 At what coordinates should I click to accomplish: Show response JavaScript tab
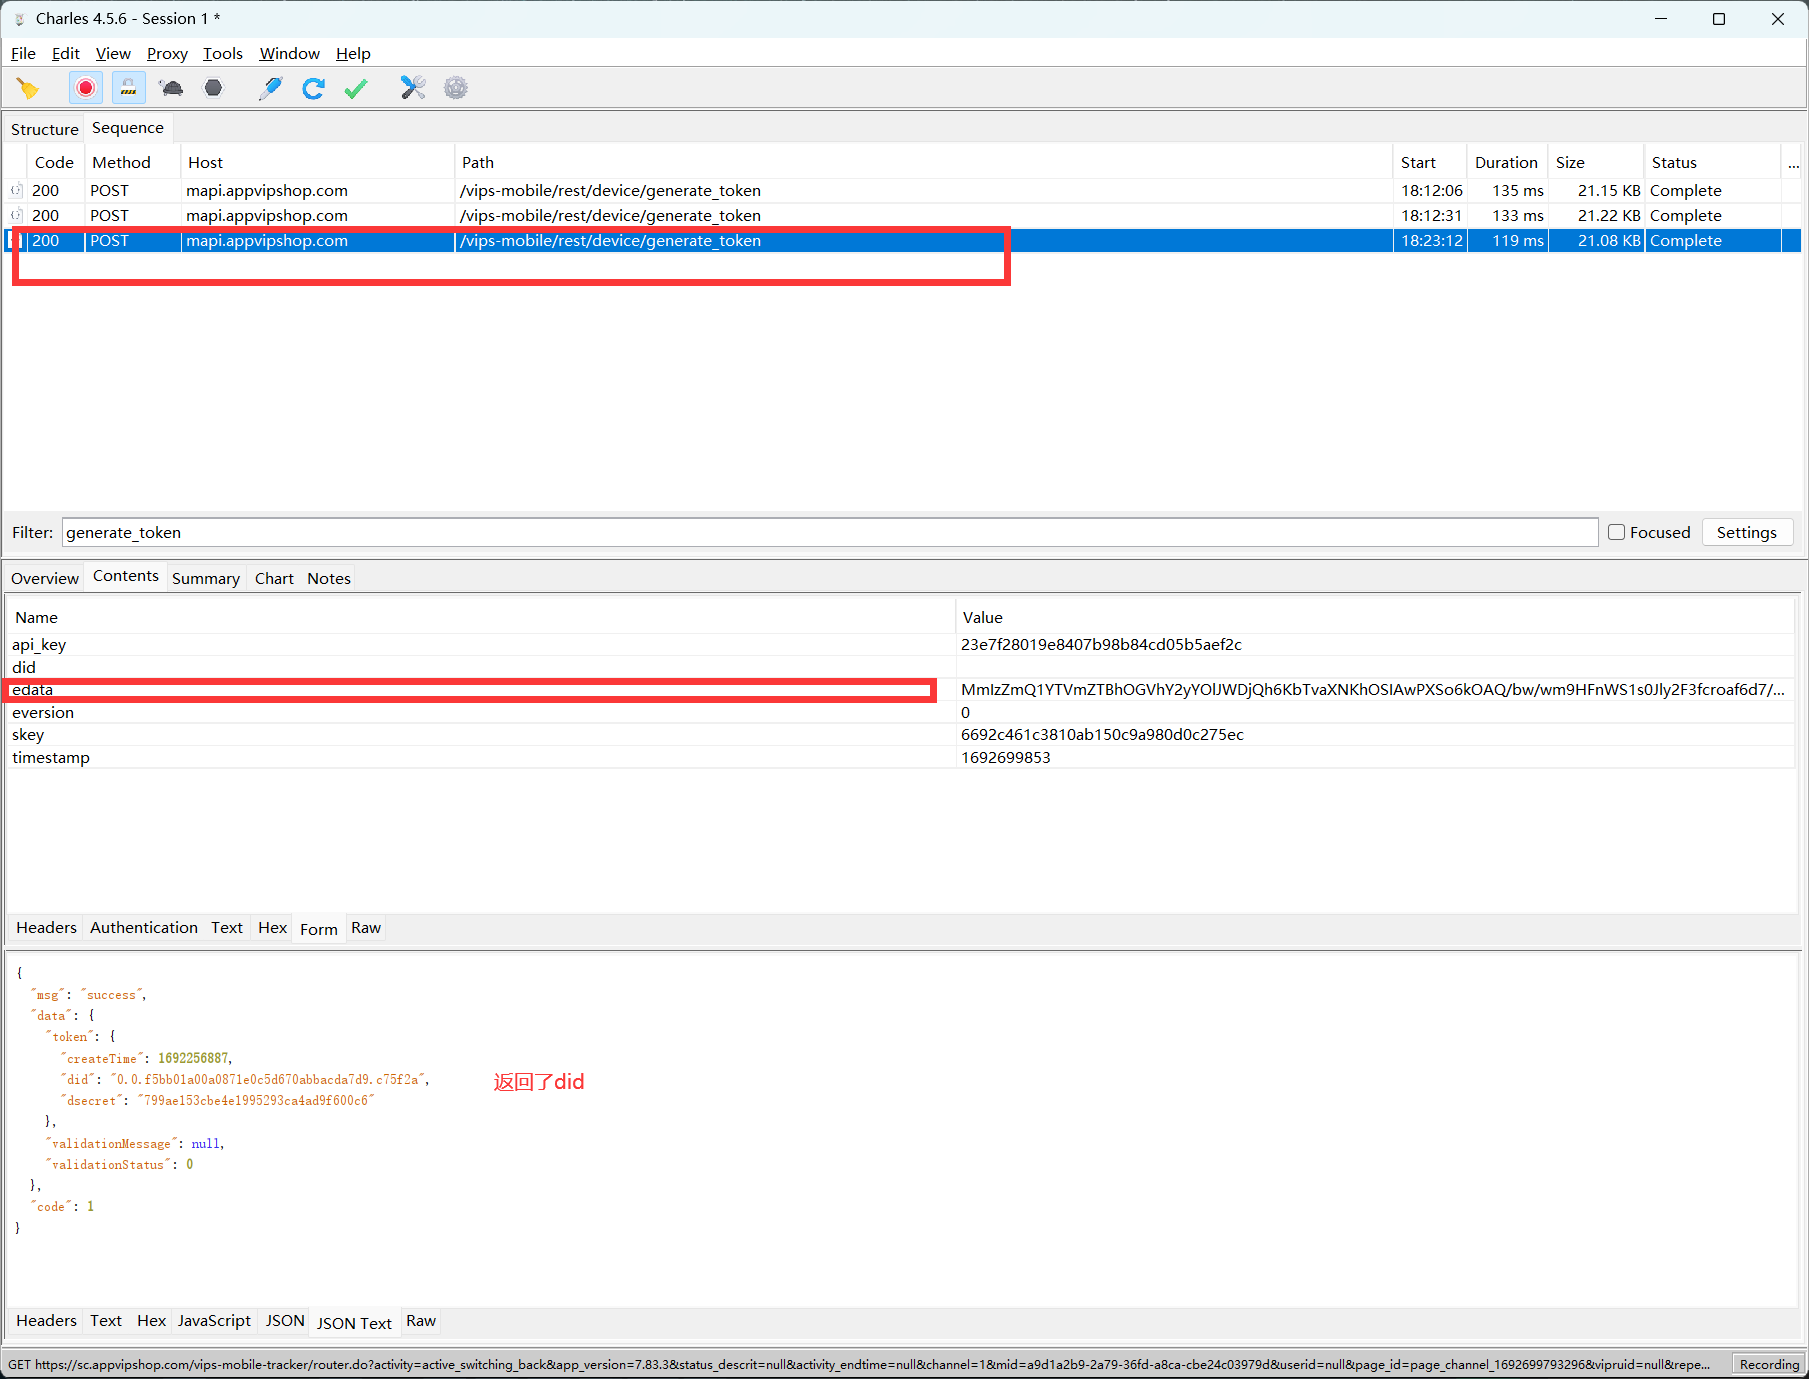tap(214, 1321)
